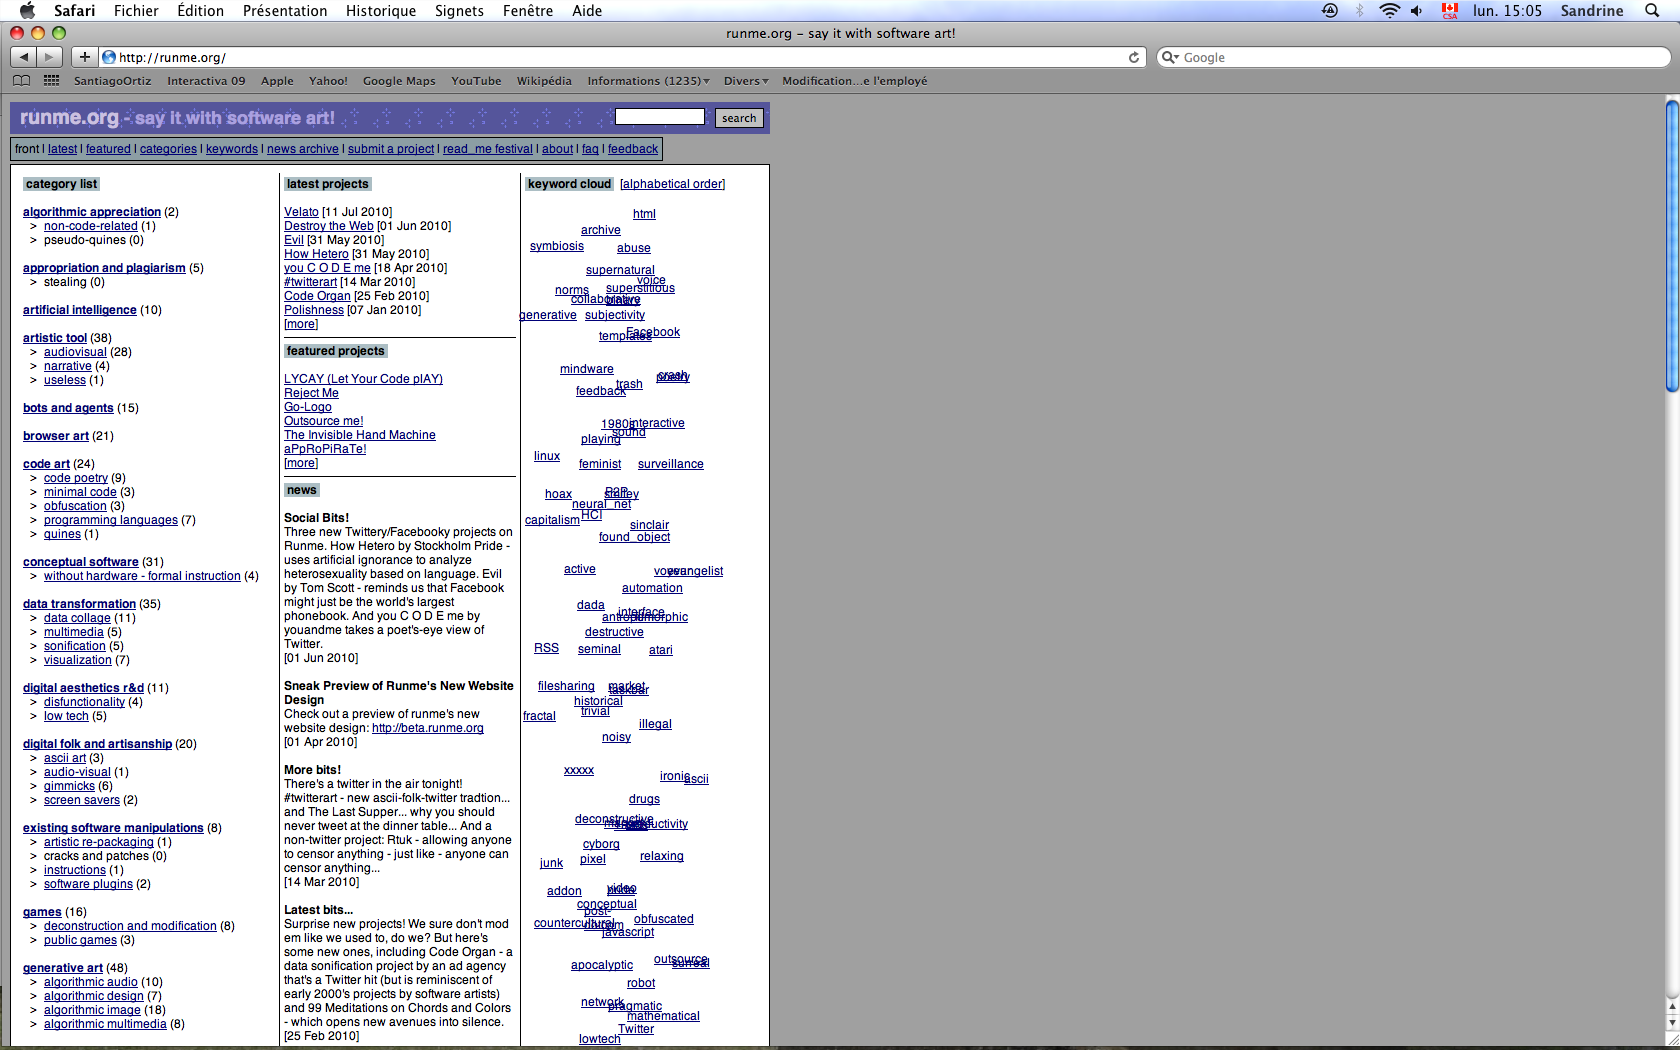
Task: Click the Google search magnifier dropdown
Action: pos(1170,57)
